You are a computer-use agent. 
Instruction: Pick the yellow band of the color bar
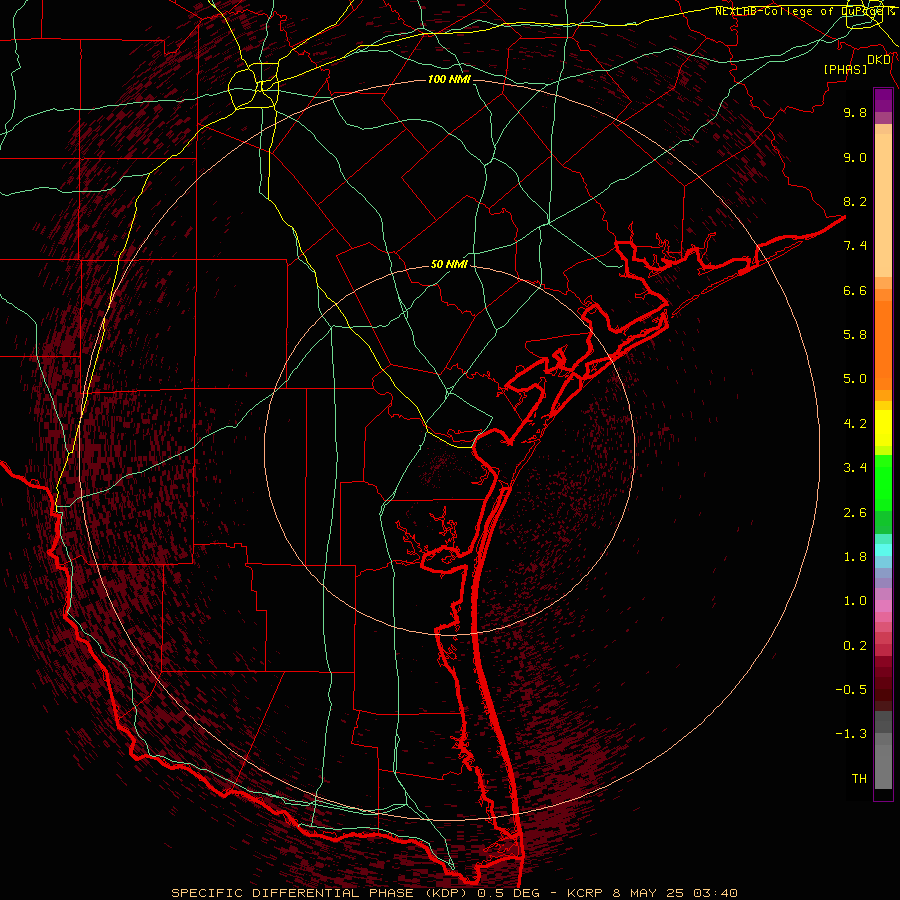click(x=883, y=428)
